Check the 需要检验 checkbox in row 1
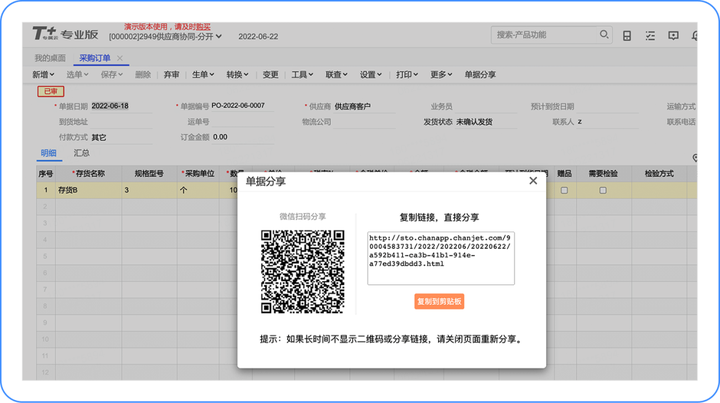 tap(603, 190)
